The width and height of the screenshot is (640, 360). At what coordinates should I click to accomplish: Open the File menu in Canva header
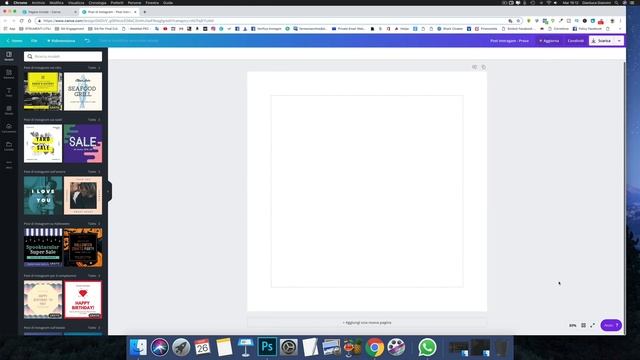[34, 41]
